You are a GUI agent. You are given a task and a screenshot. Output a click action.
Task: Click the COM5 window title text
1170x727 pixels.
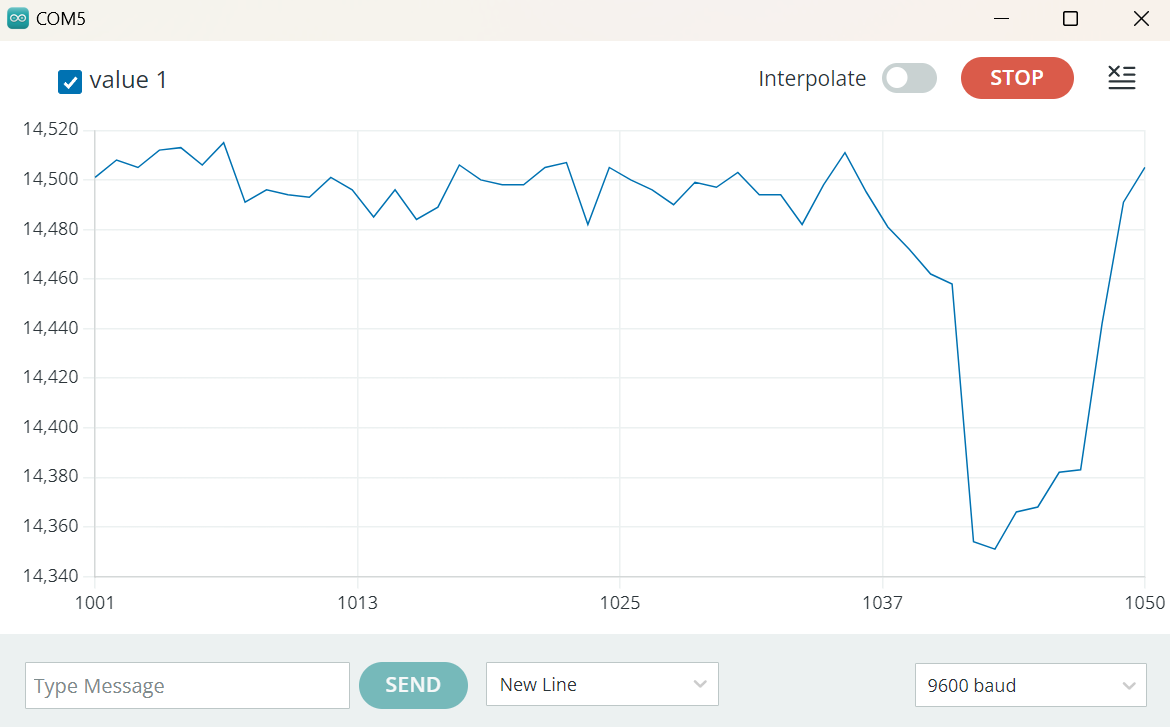click(x=61, y=19)
